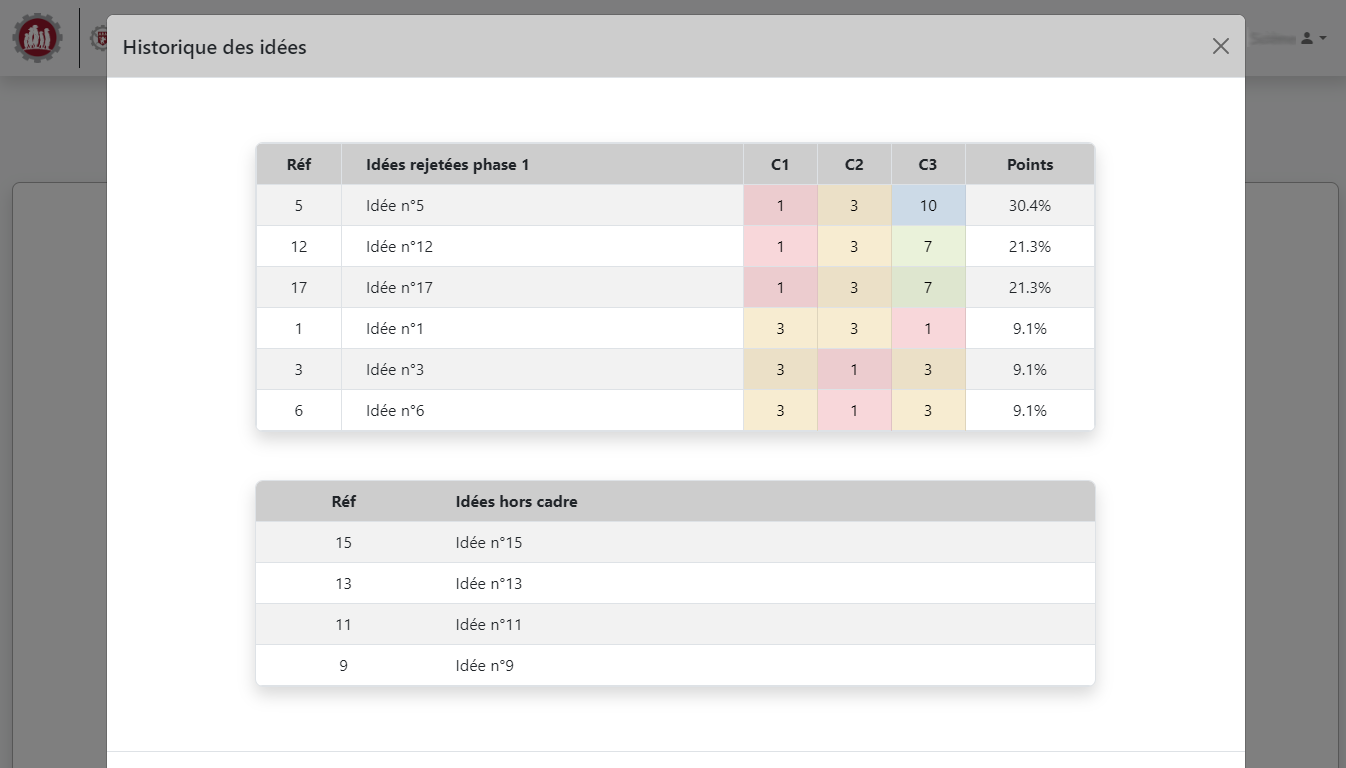Click the Idées hors cadre header
Screen dimensions: 1346x768
[516, 502]
